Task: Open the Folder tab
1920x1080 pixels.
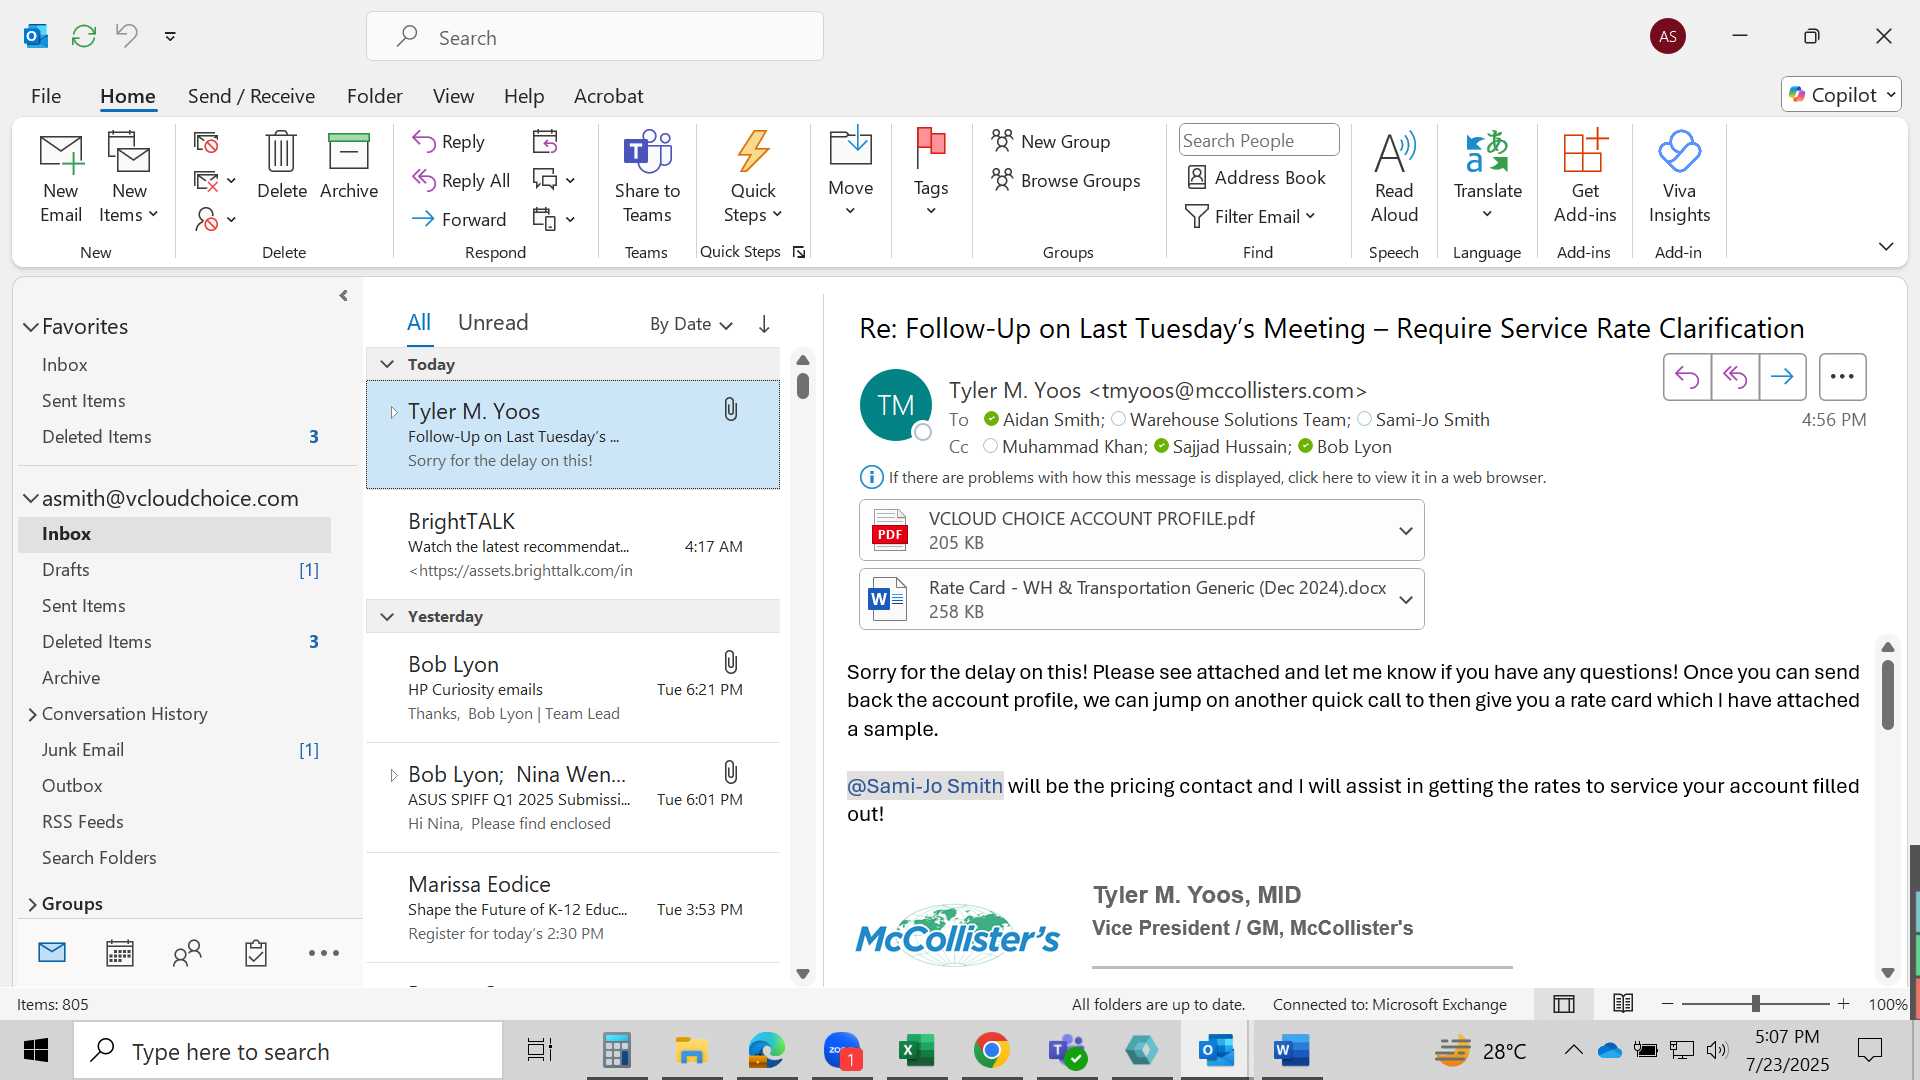Action: [374, 96]
